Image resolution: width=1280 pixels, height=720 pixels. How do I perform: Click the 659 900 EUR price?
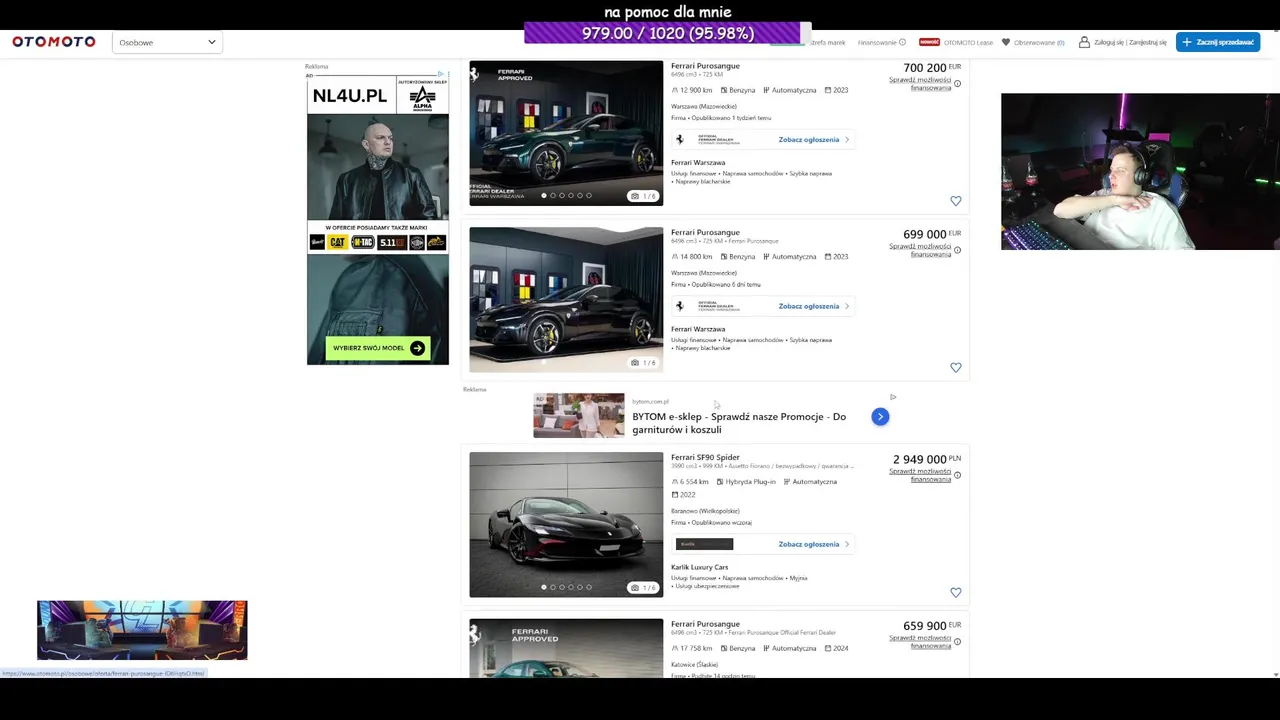(931, 626)
